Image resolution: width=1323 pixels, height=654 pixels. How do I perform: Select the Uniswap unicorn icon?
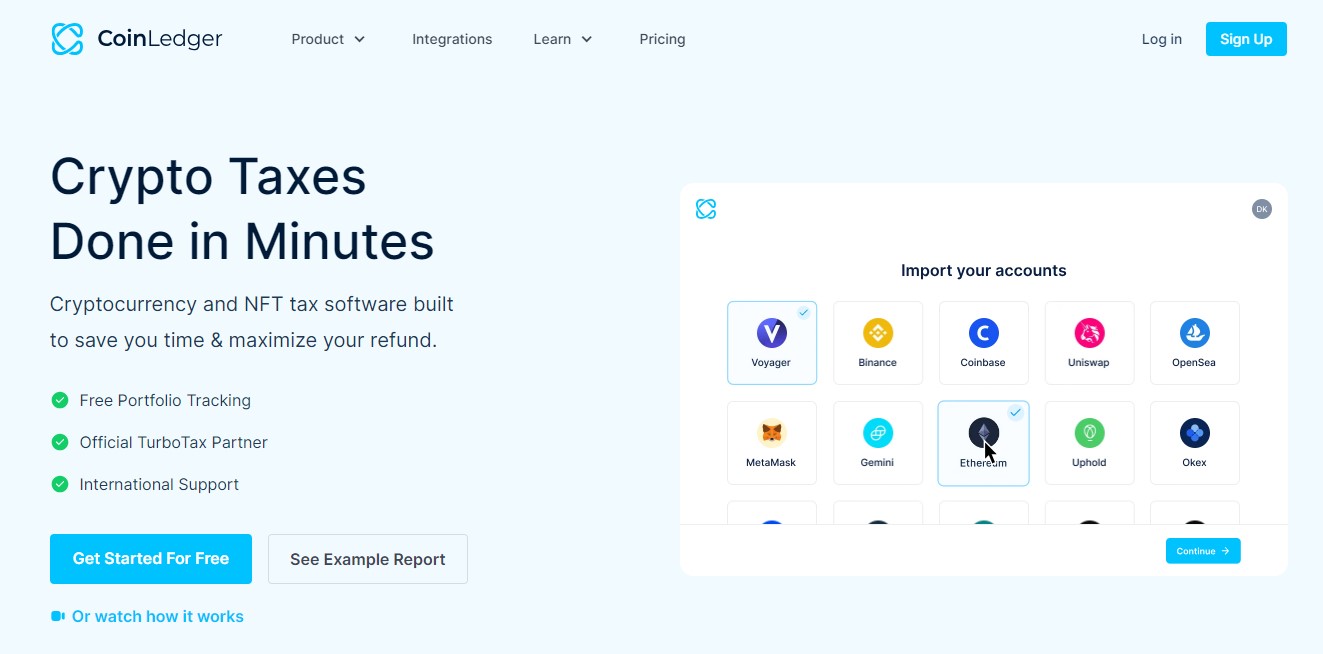point(1089,332)
